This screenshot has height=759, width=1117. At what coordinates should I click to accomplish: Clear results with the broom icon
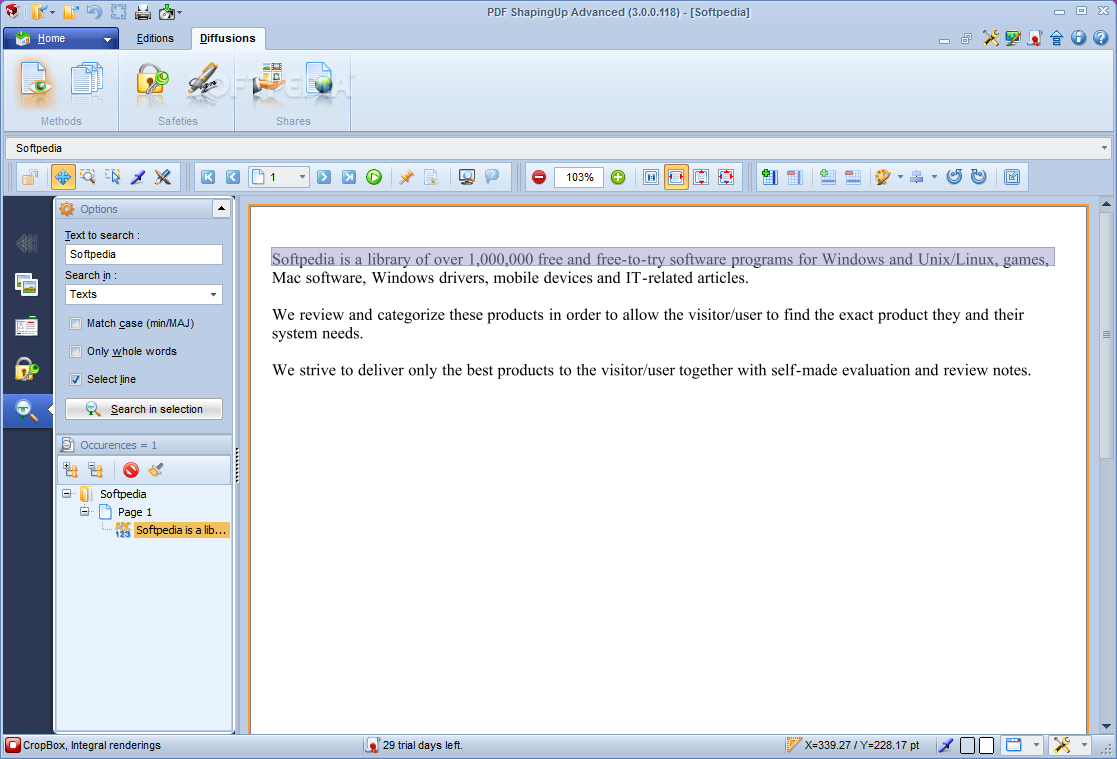tap(155, 470)
